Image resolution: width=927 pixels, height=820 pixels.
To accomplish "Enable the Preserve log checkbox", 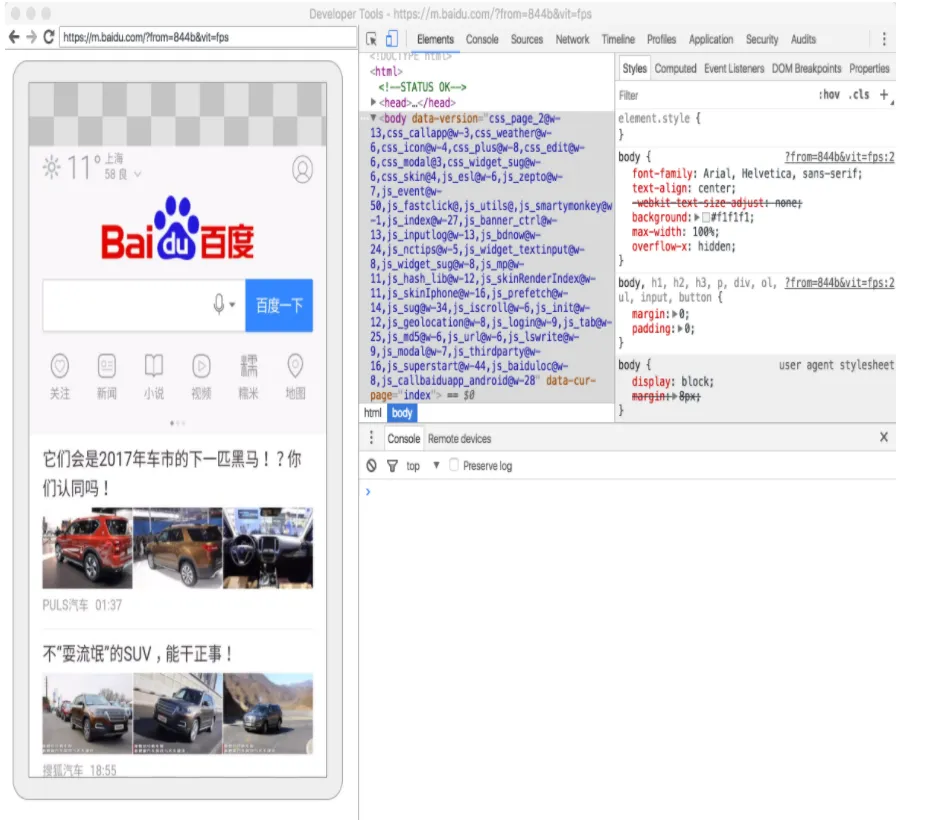I will (454, 466).
